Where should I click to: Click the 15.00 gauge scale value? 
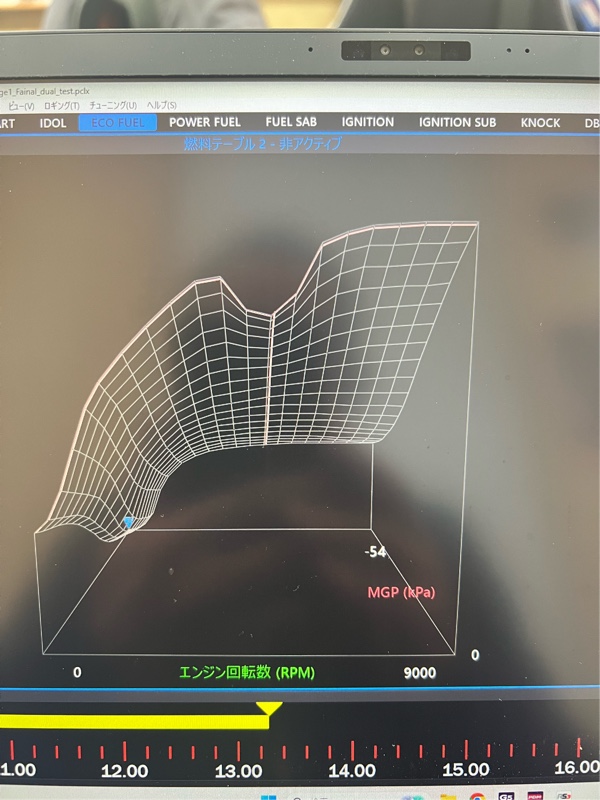pyautogui.click(x=466, y=769)
